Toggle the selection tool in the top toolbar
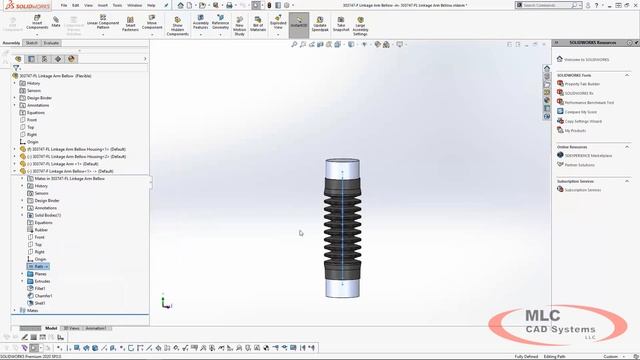This screenshot has height=360, width=640. coord(256,5)
